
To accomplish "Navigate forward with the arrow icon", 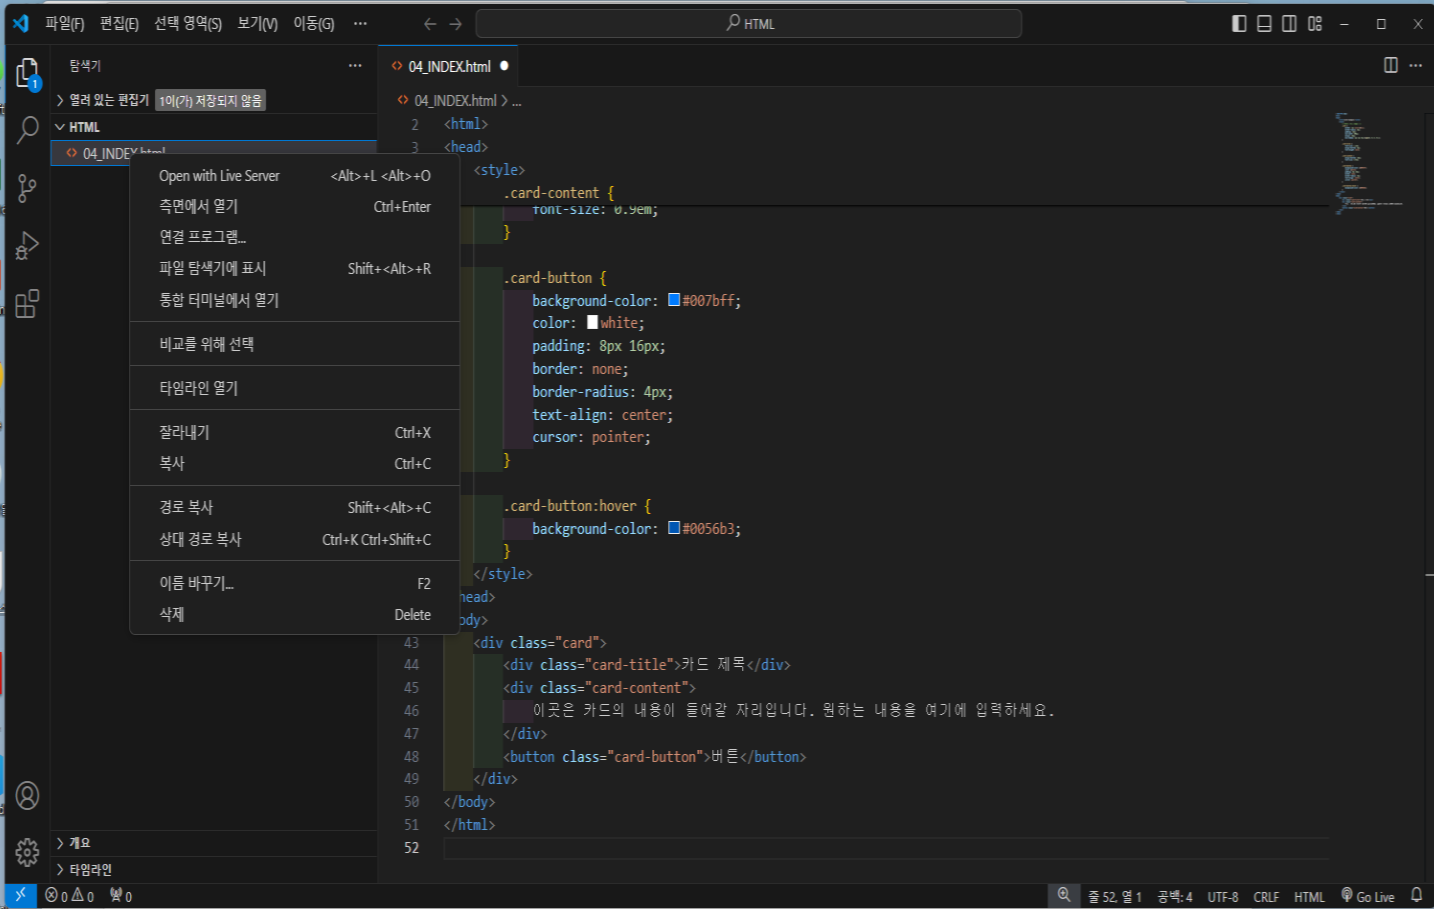I will coord(456,23).
